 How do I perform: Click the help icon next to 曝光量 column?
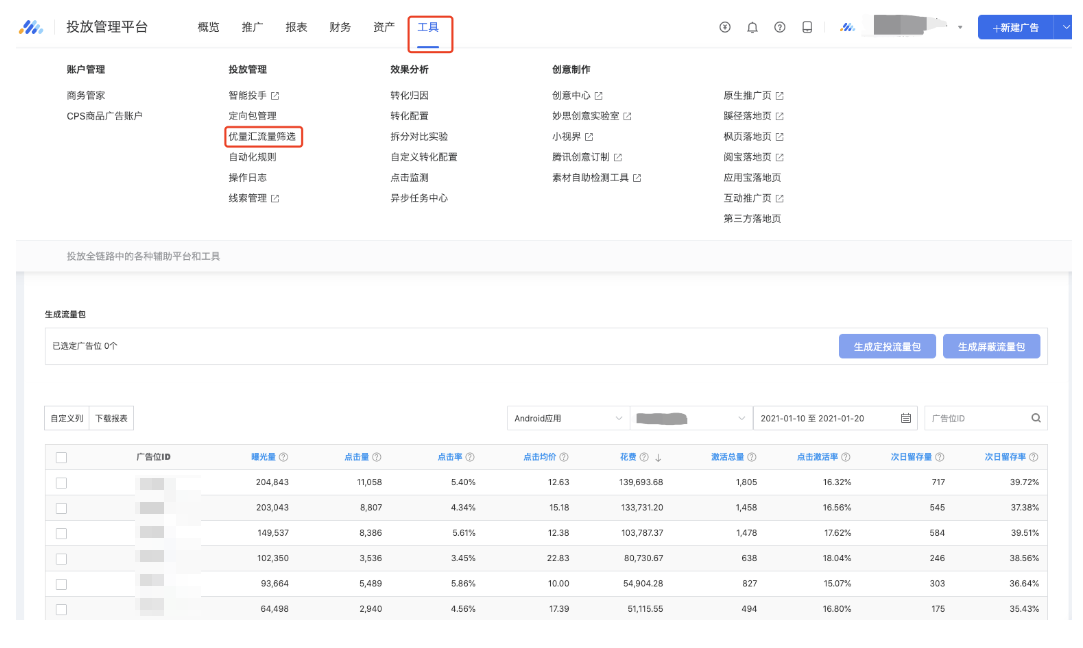click(x=283, y=457)
